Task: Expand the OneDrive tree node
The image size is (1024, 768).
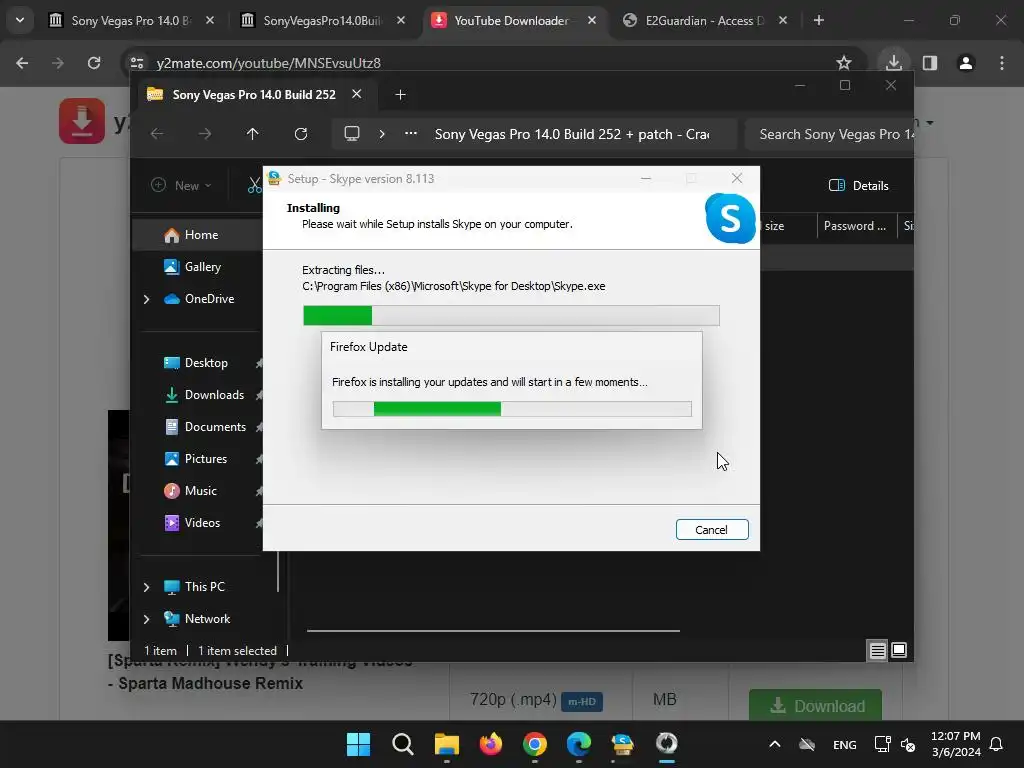Action: (x=146, y=299)
